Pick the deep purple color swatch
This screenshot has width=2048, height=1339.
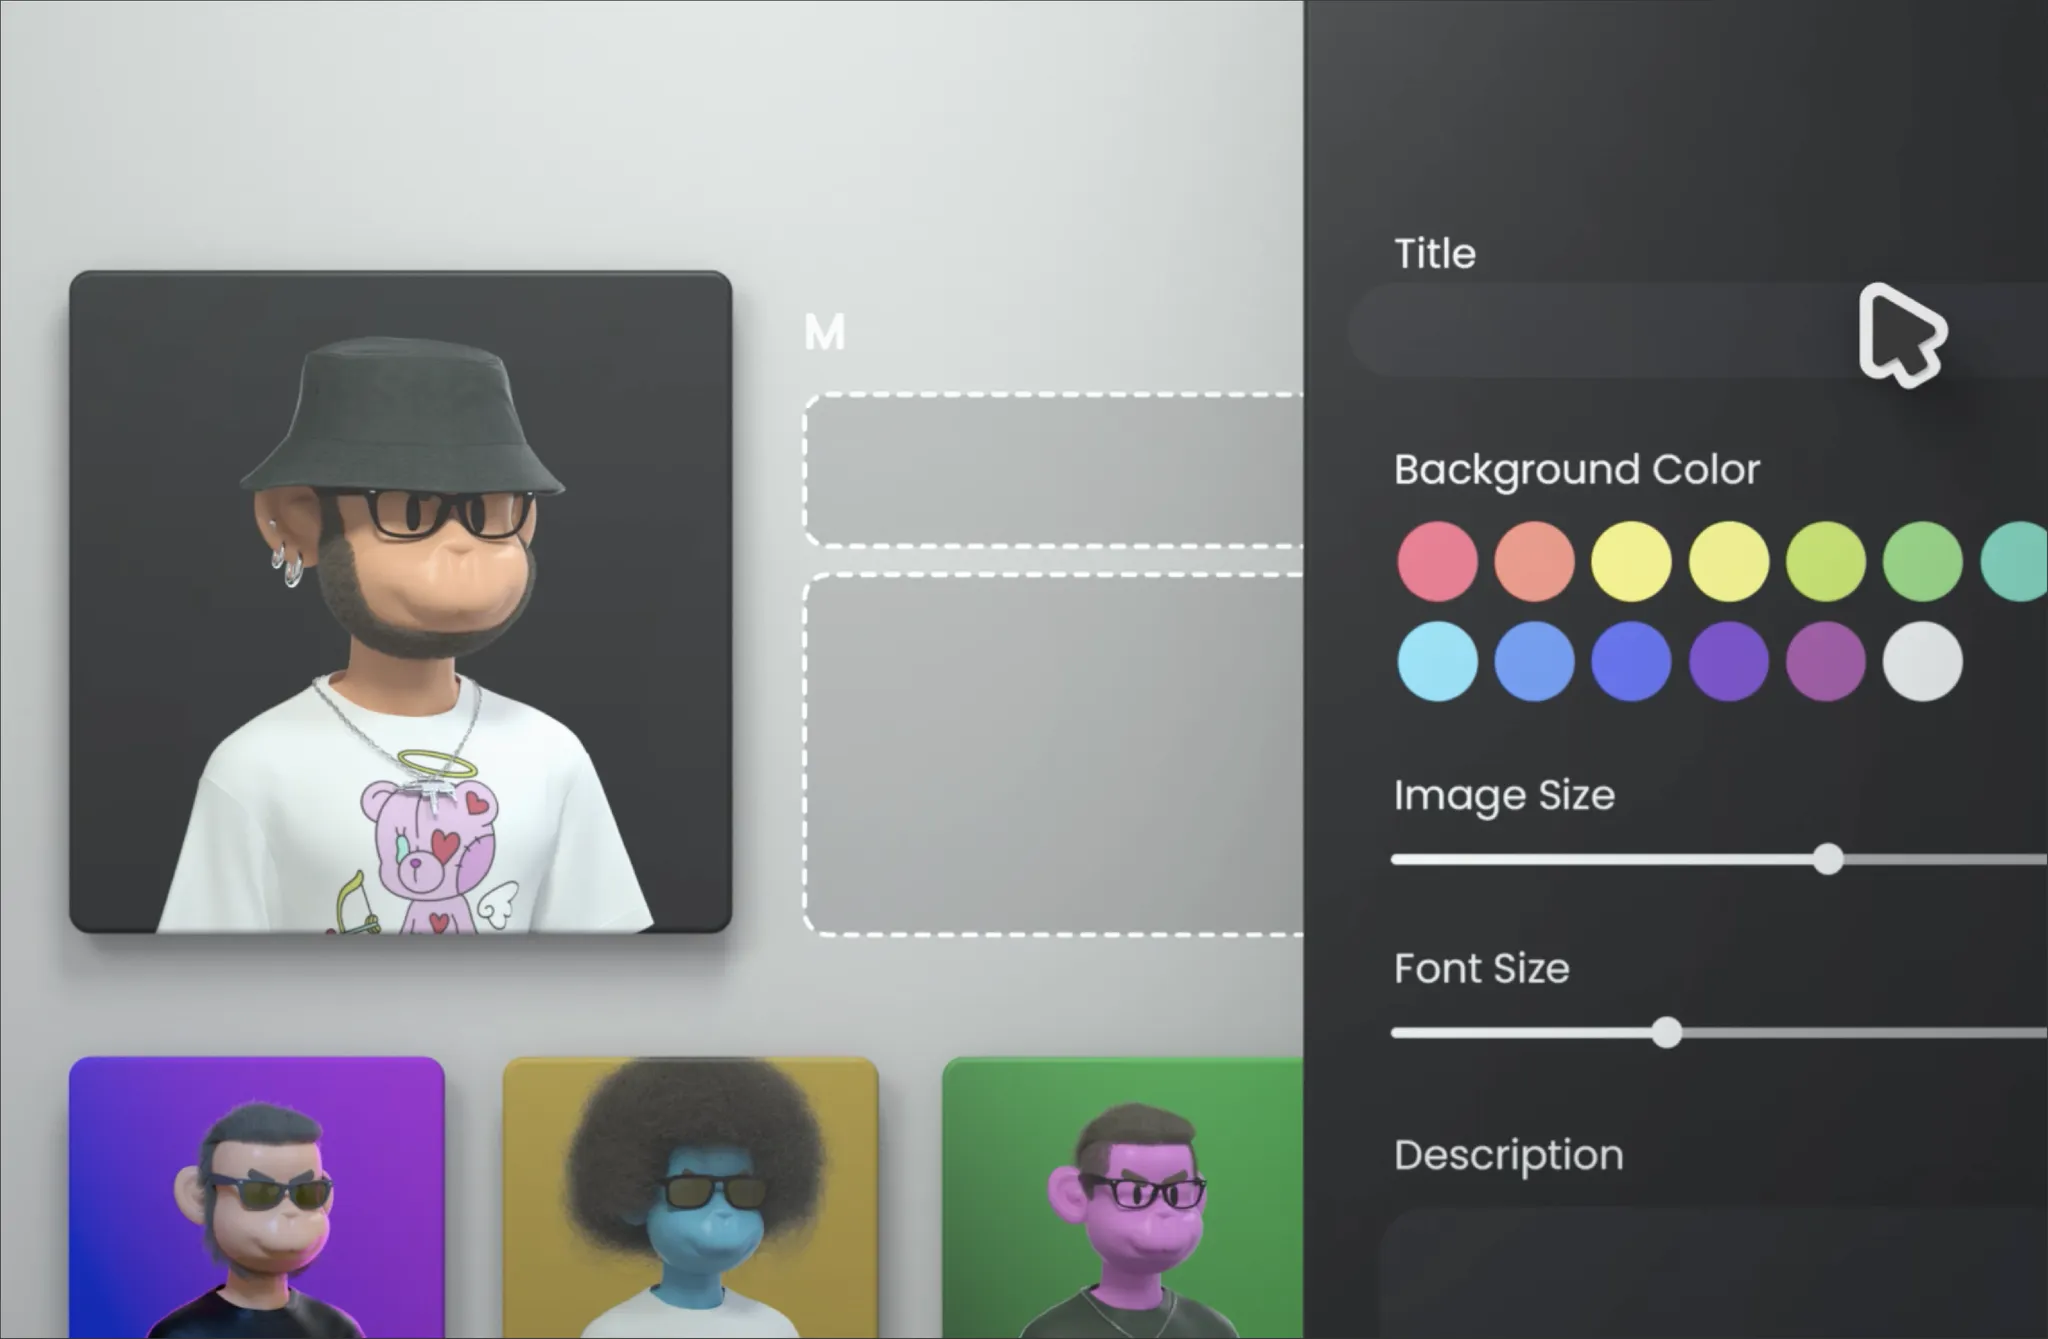click(1728, 661)
